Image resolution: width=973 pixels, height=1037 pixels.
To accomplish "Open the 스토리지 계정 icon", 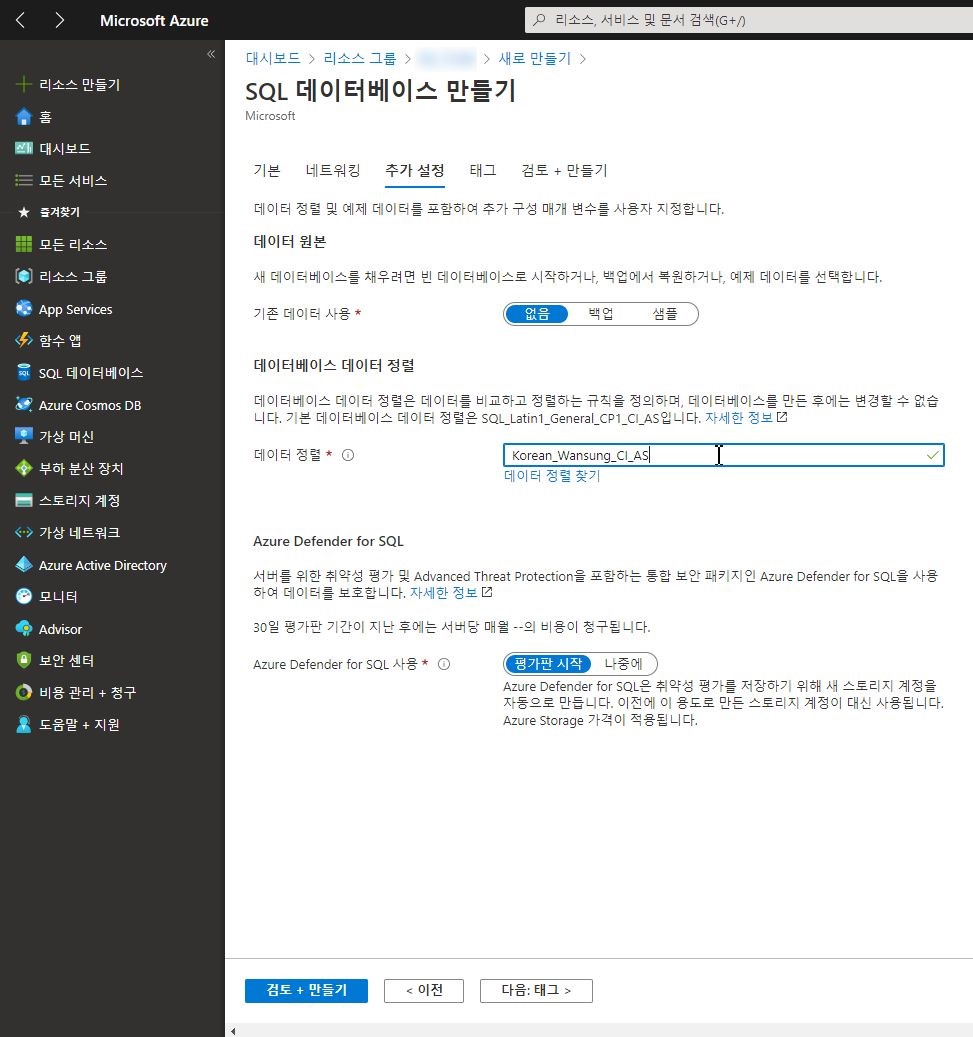I will point(24,501).
